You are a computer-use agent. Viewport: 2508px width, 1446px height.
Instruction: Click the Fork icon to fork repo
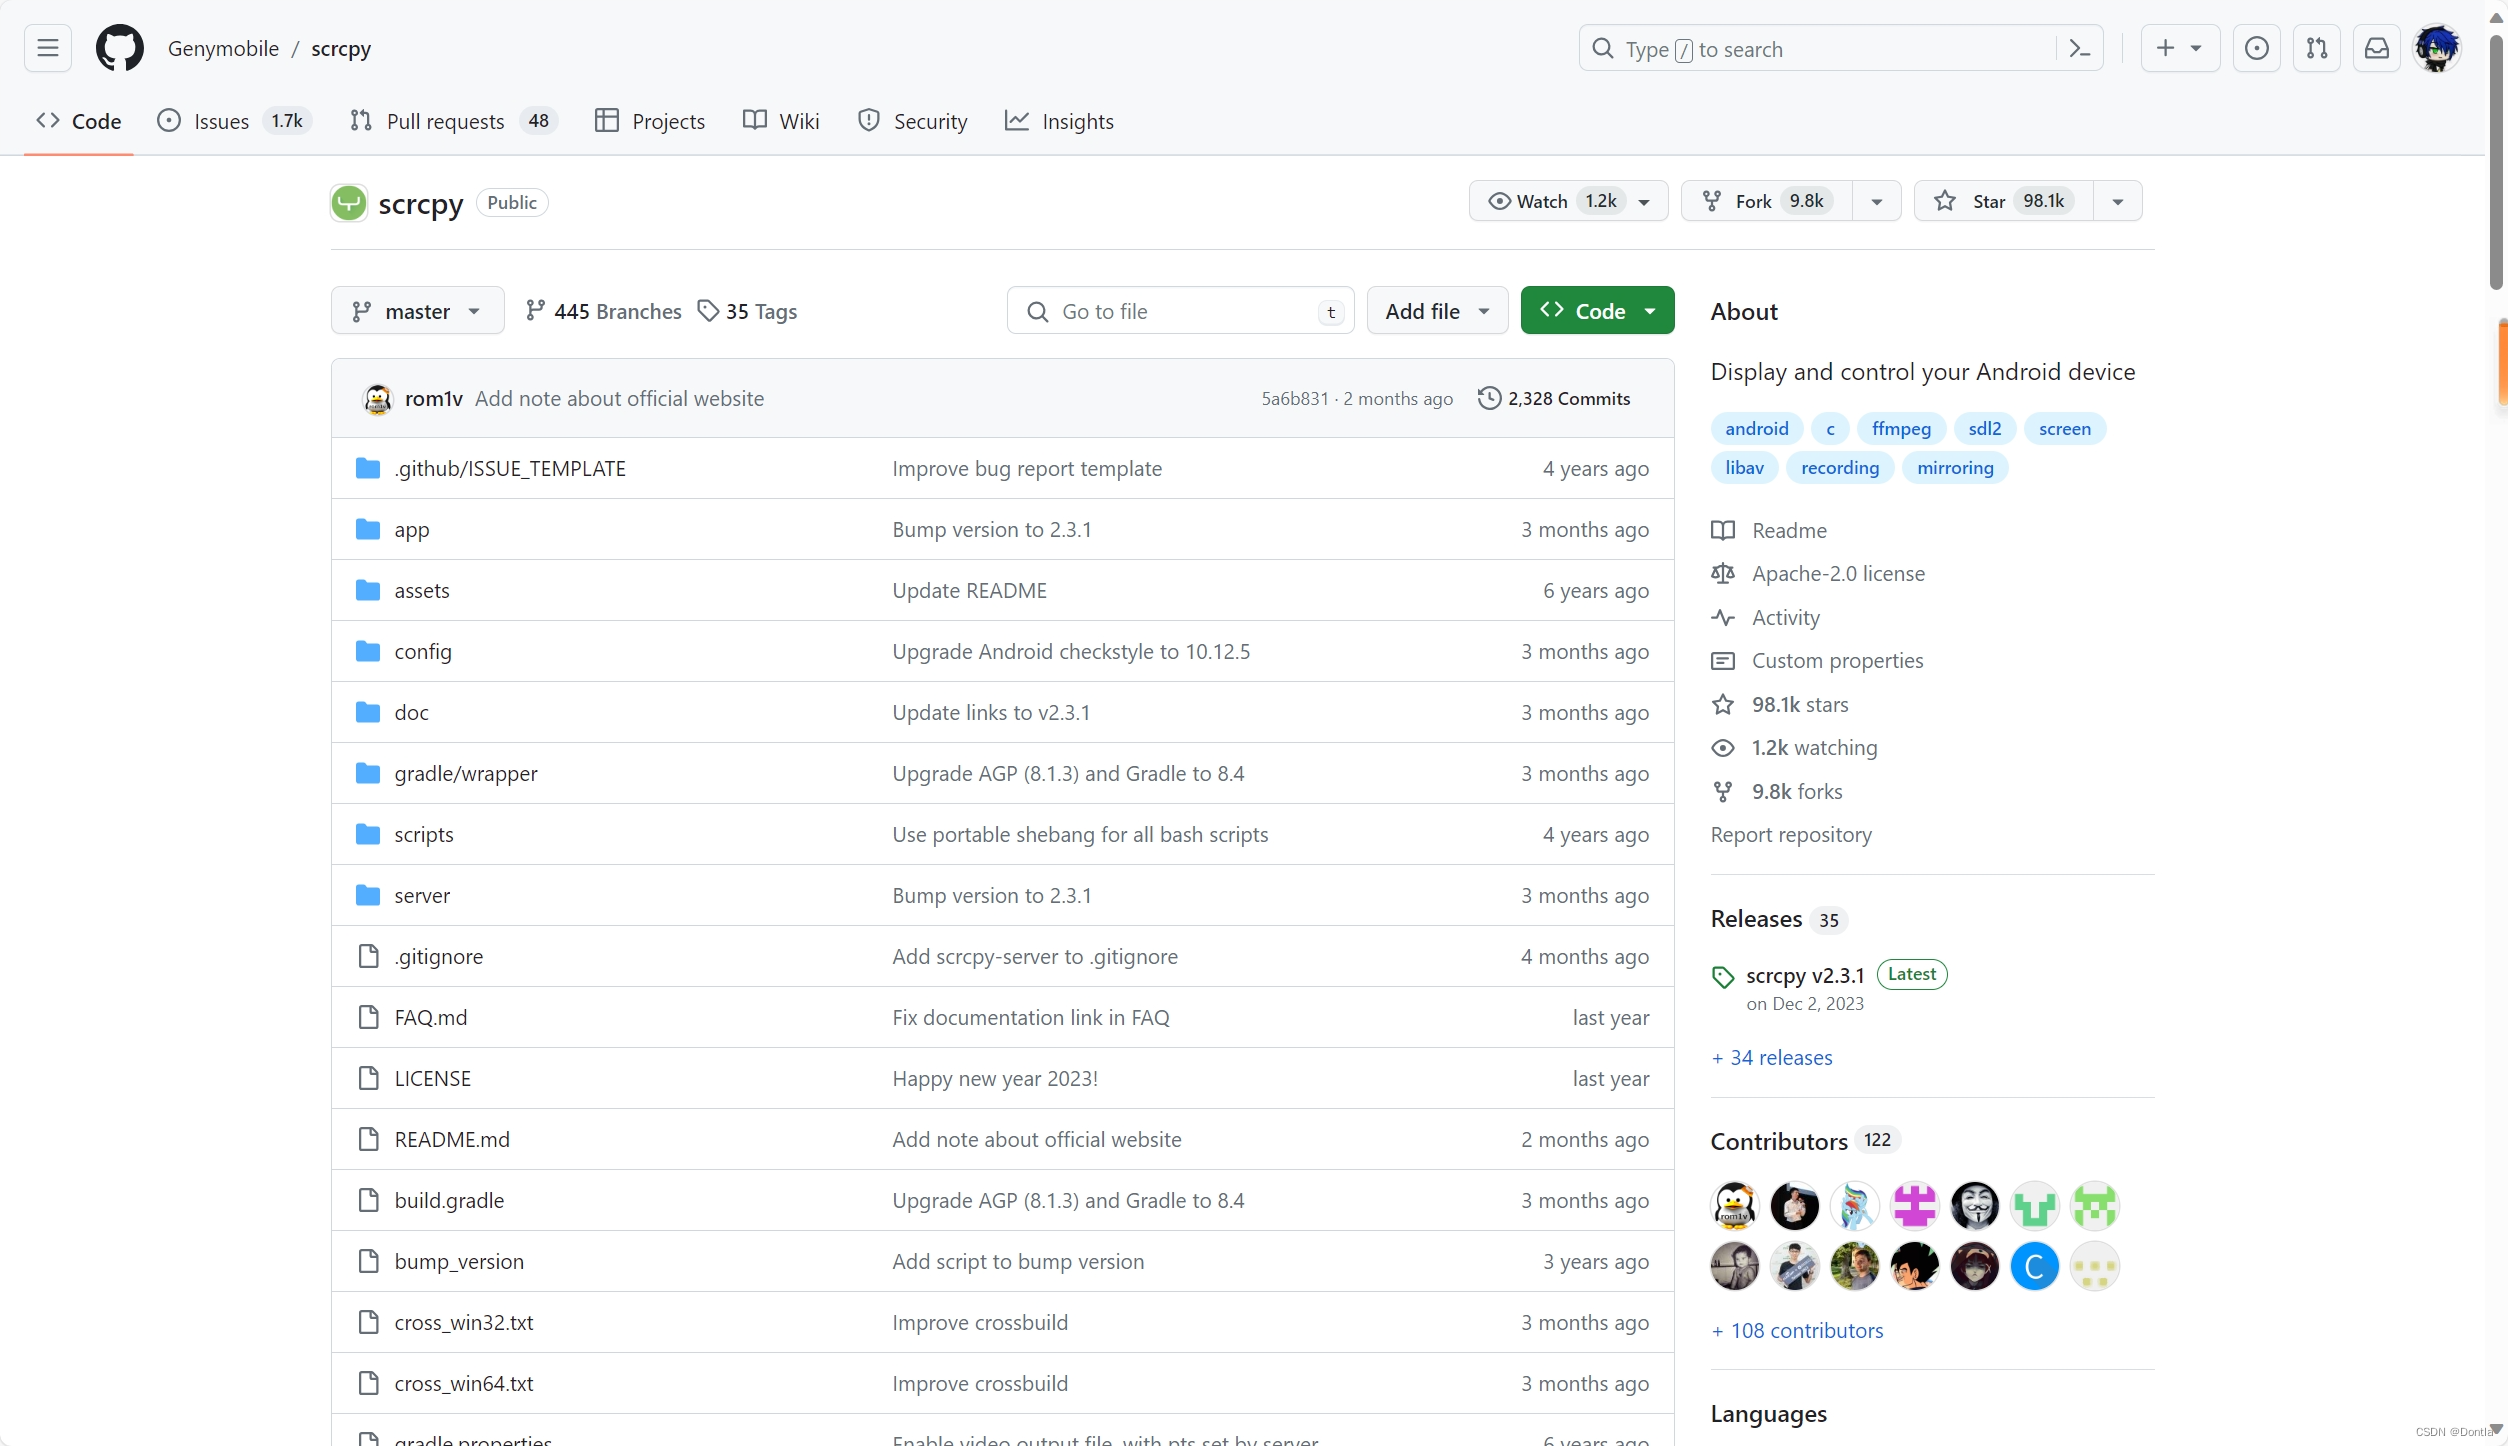pyautogui.click(x=1710, y=200)
